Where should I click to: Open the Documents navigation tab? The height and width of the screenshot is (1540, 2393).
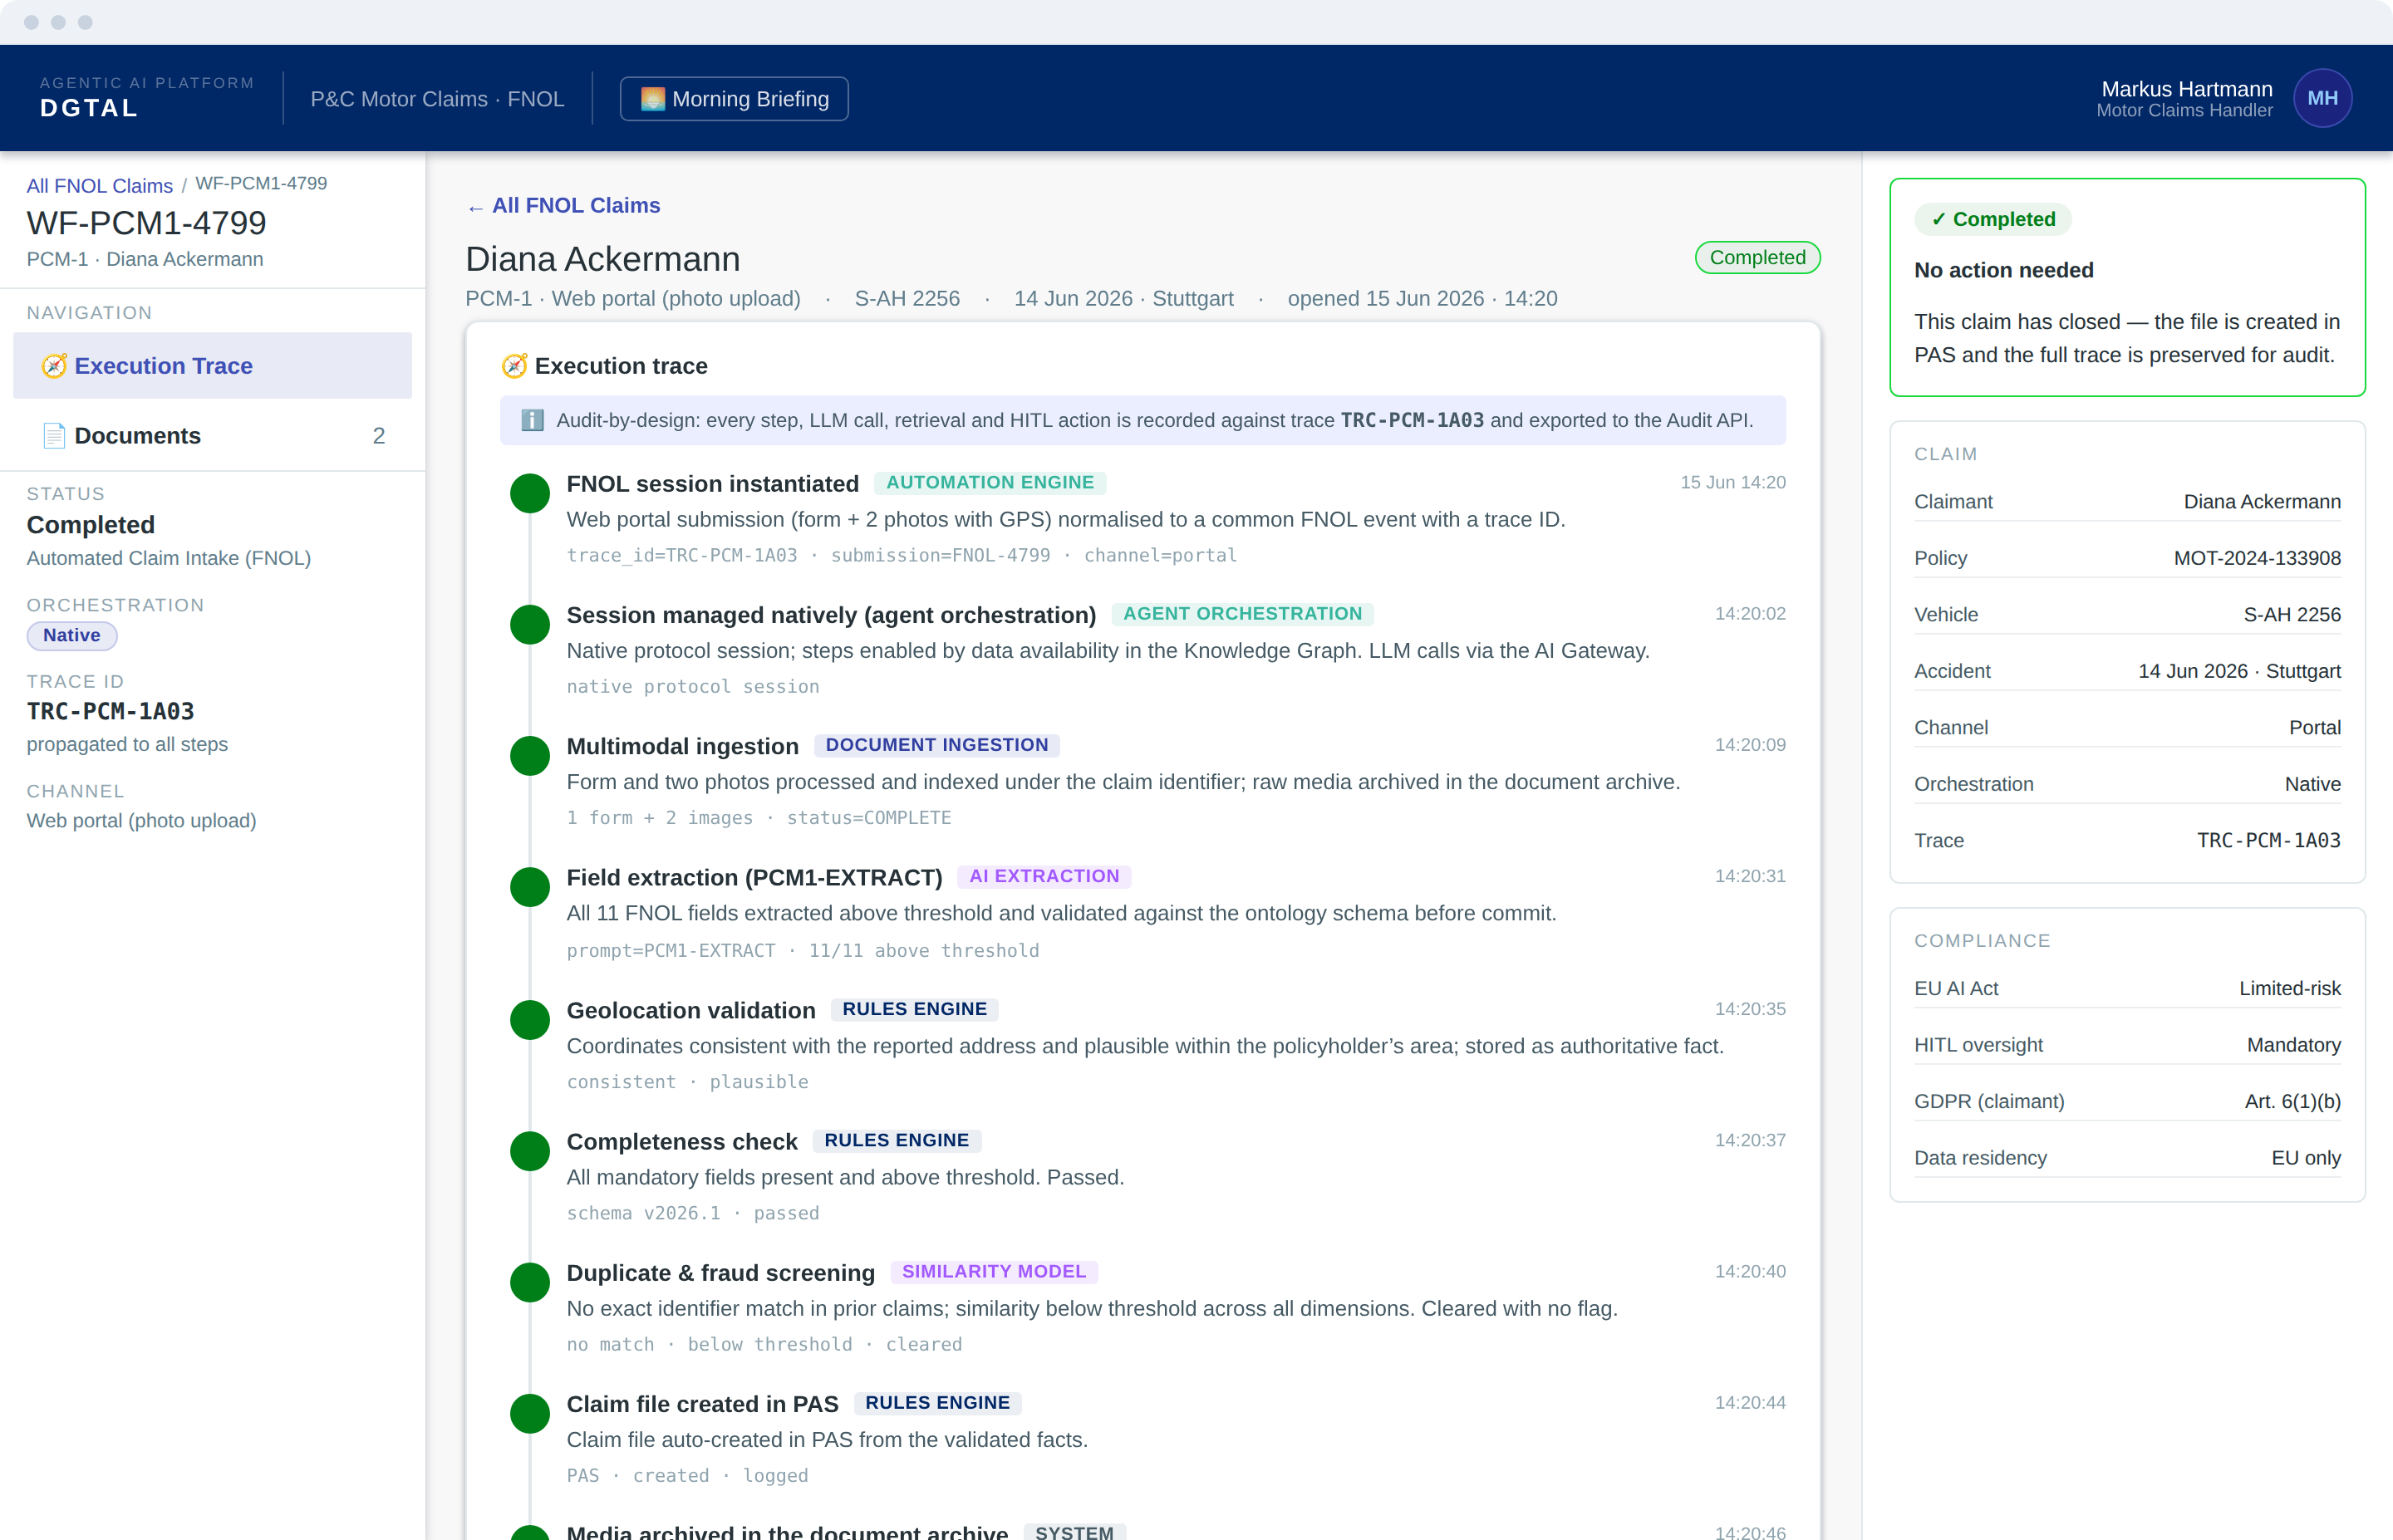(212, 436)
